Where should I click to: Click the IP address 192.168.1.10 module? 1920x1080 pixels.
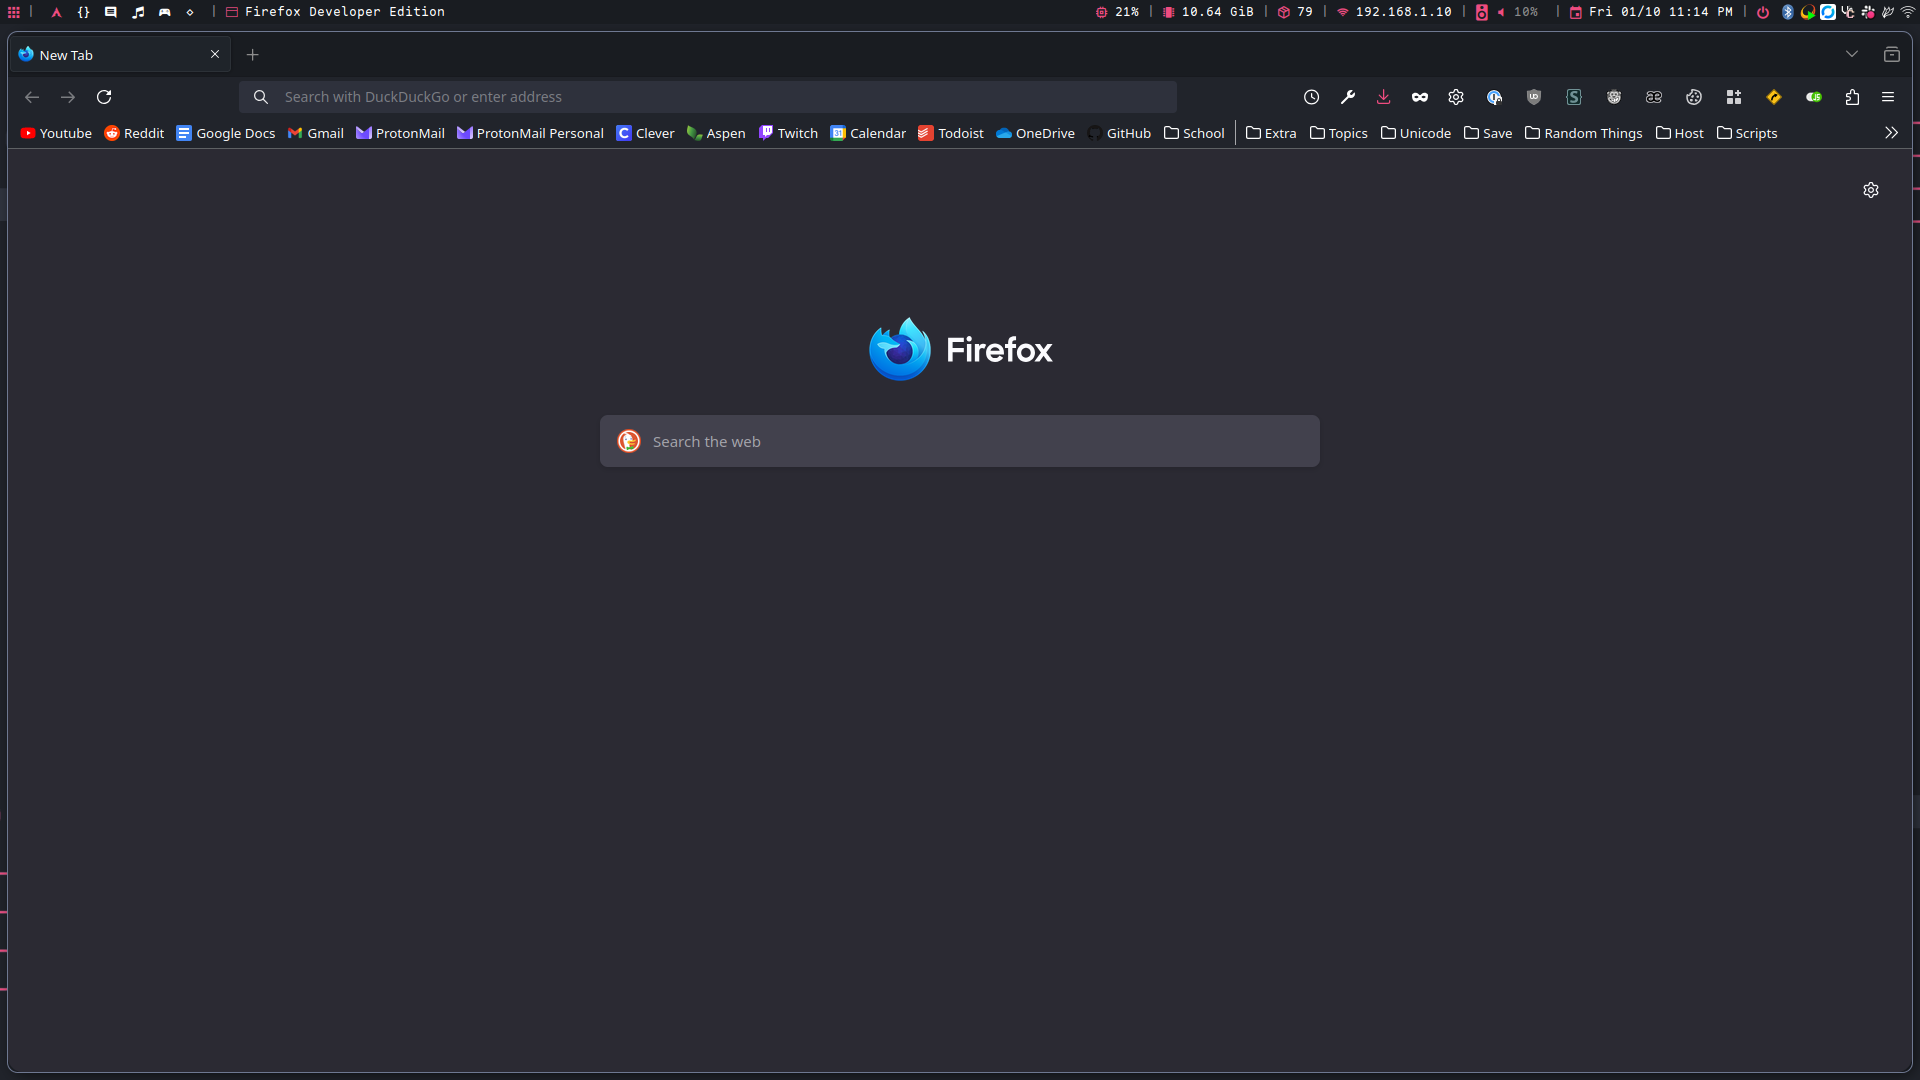(x=1394, y=12)
